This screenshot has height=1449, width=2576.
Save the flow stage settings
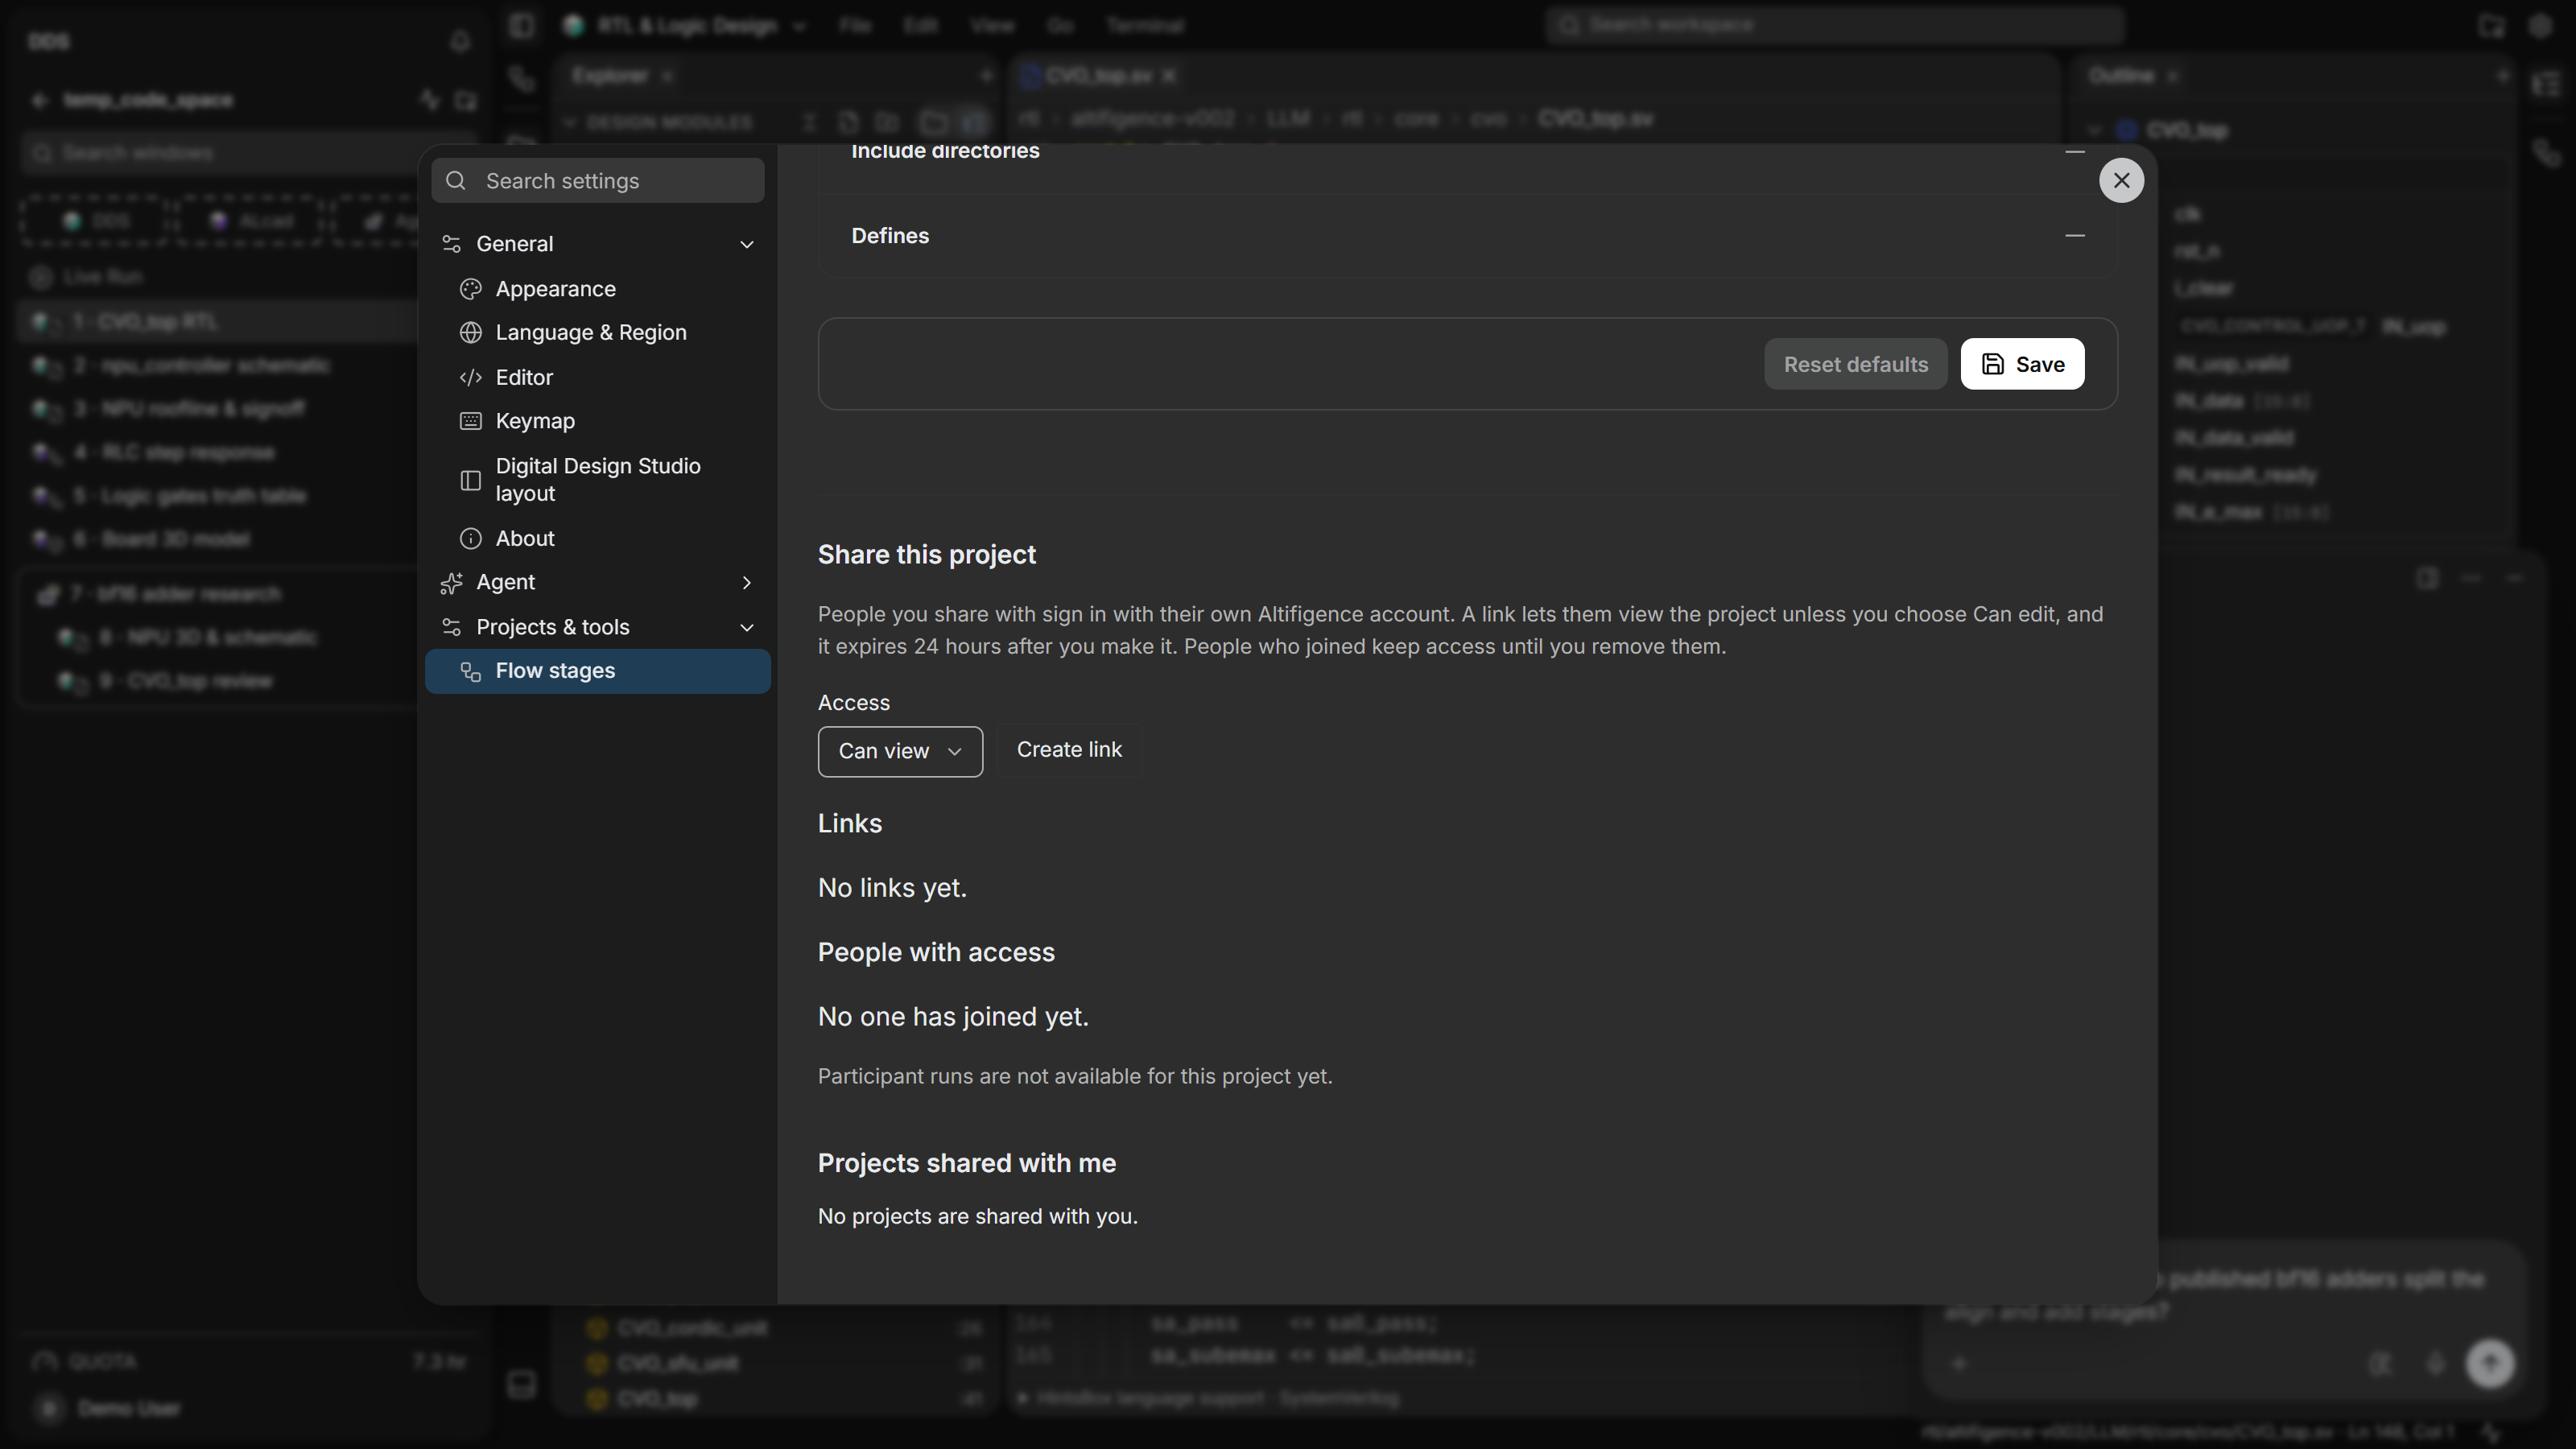pos(2022,364)
